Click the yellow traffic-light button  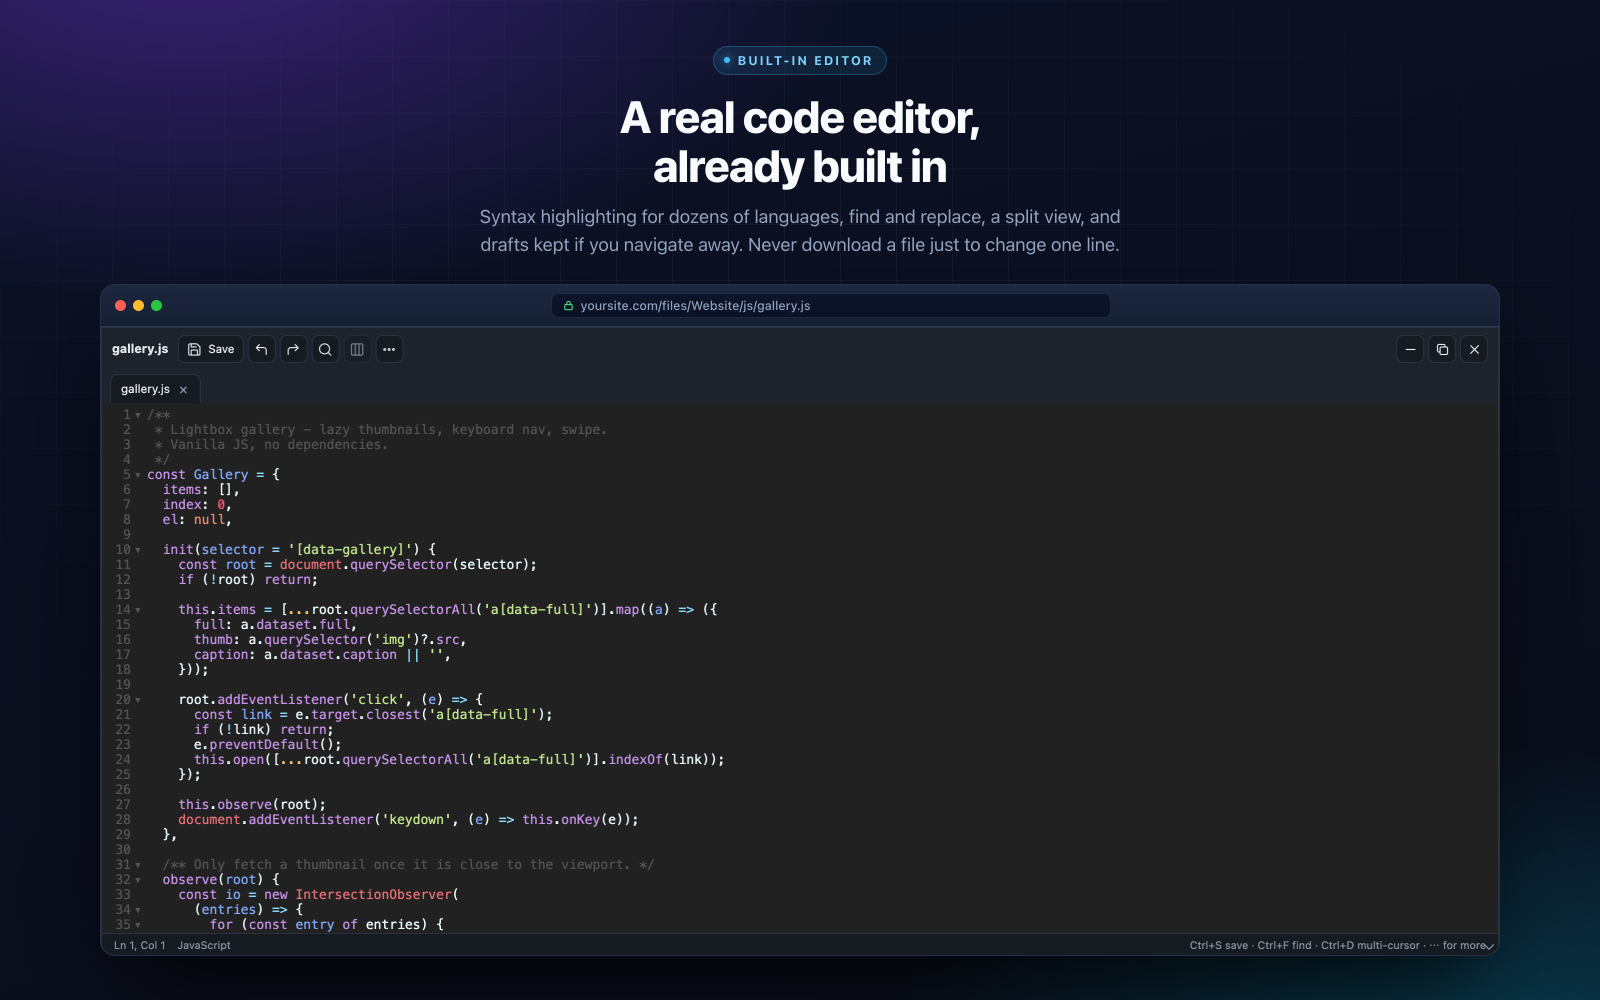[138, 306]
